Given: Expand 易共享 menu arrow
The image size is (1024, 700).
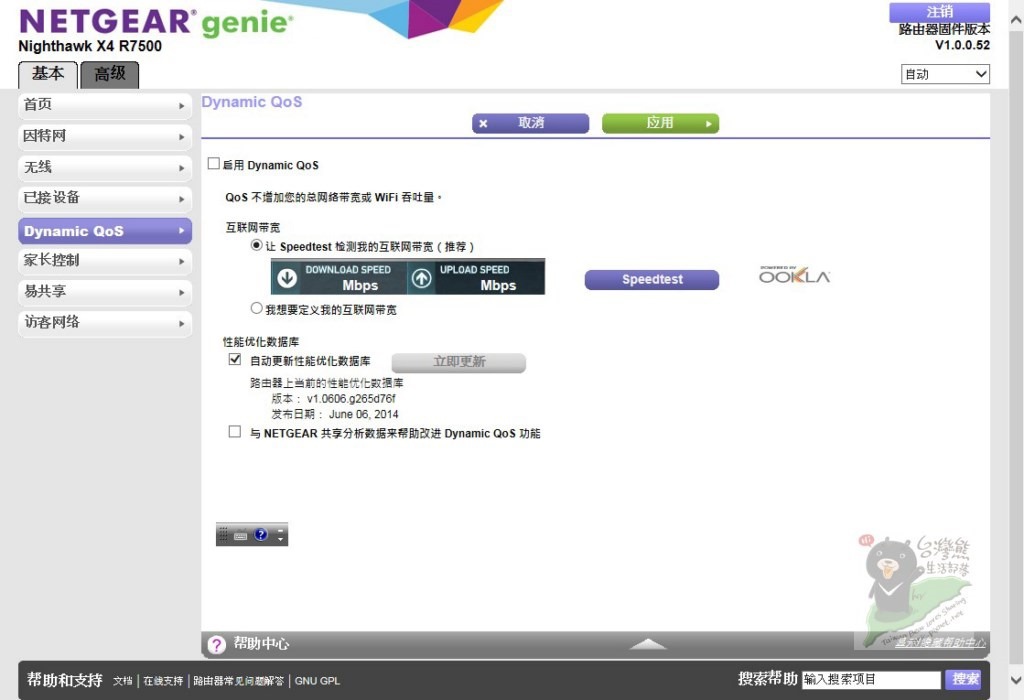Looking at the screenshot, I should (x=182, y=293).
